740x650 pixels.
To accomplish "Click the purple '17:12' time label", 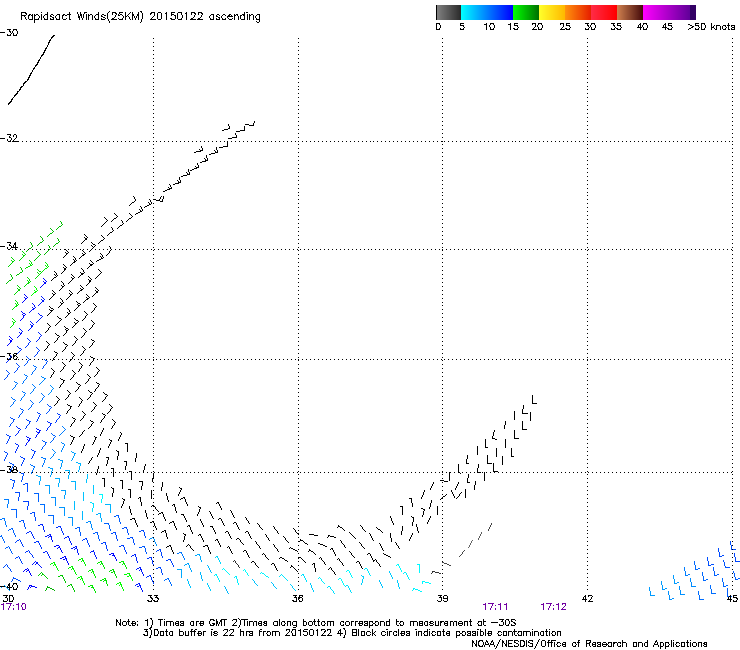I will (553, 607).
